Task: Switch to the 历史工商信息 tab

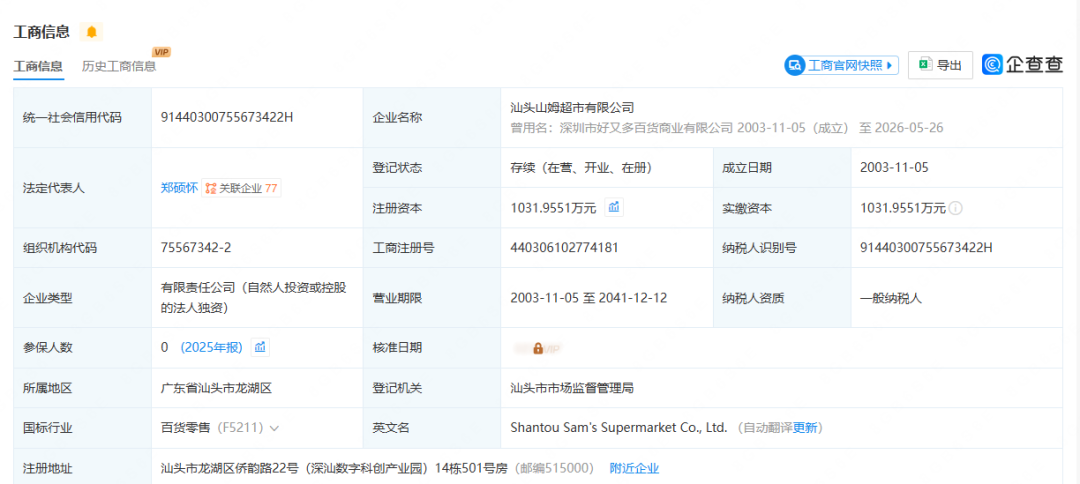Action: [118, 67]
